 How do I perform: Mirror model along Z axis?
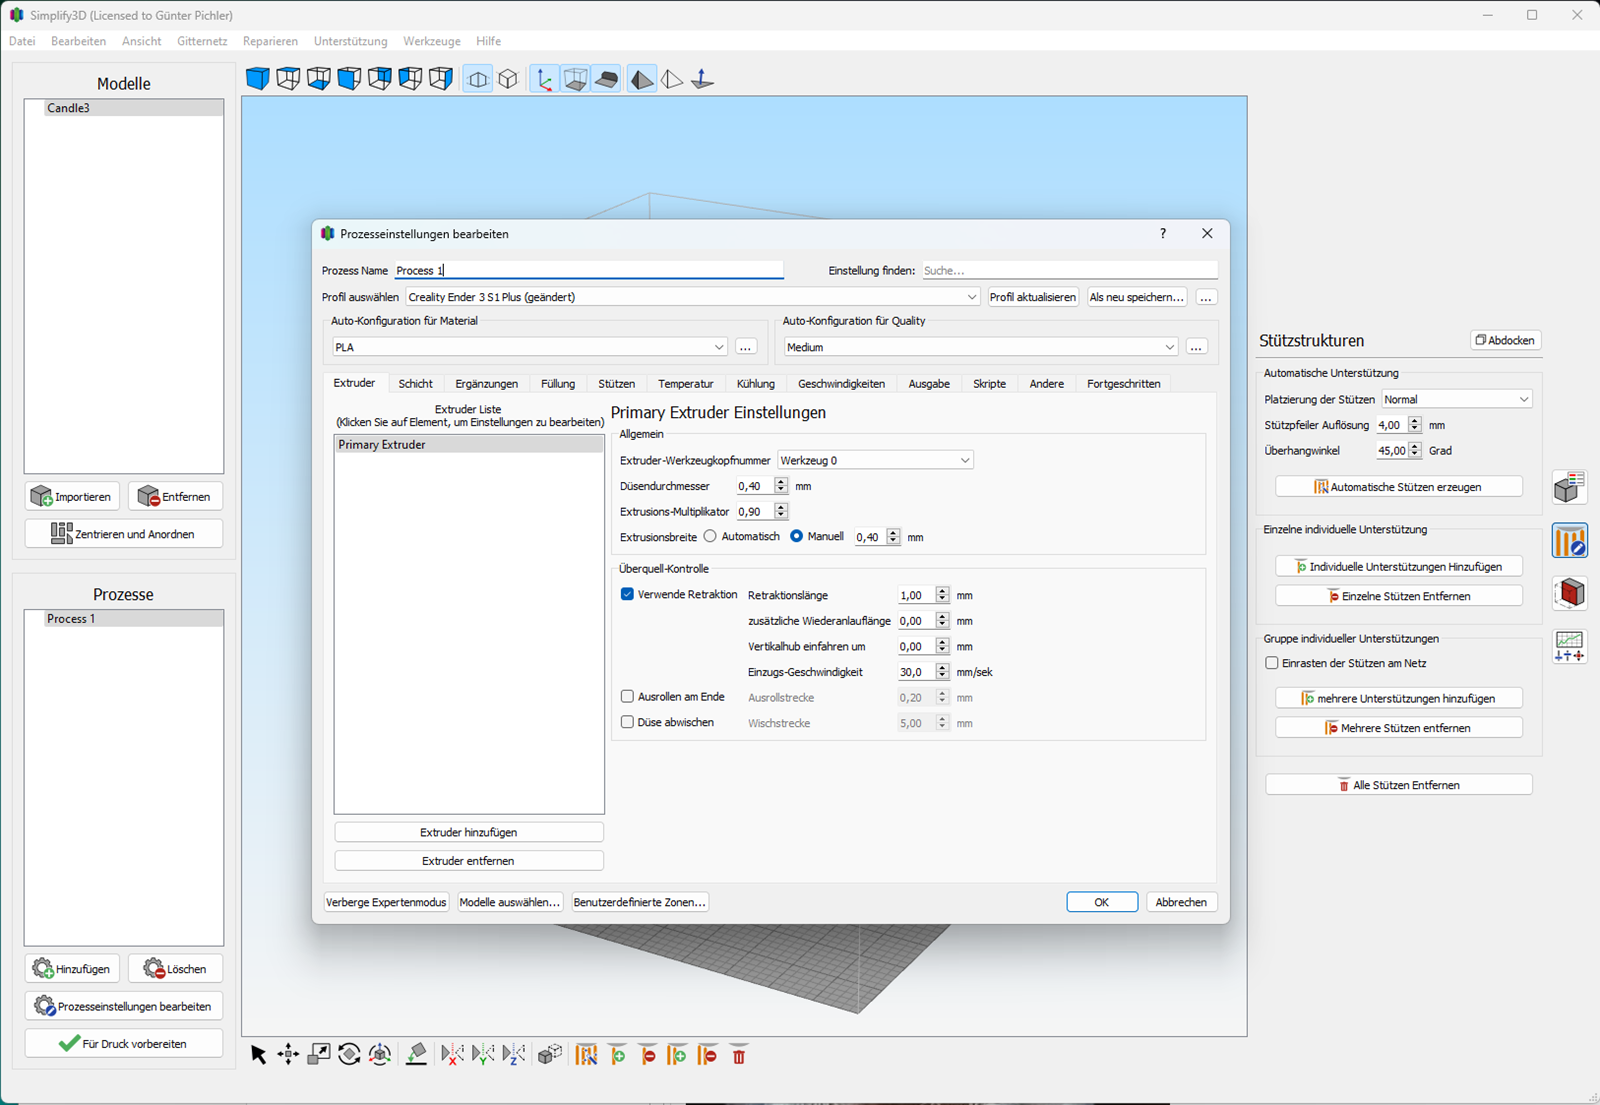514,1054
